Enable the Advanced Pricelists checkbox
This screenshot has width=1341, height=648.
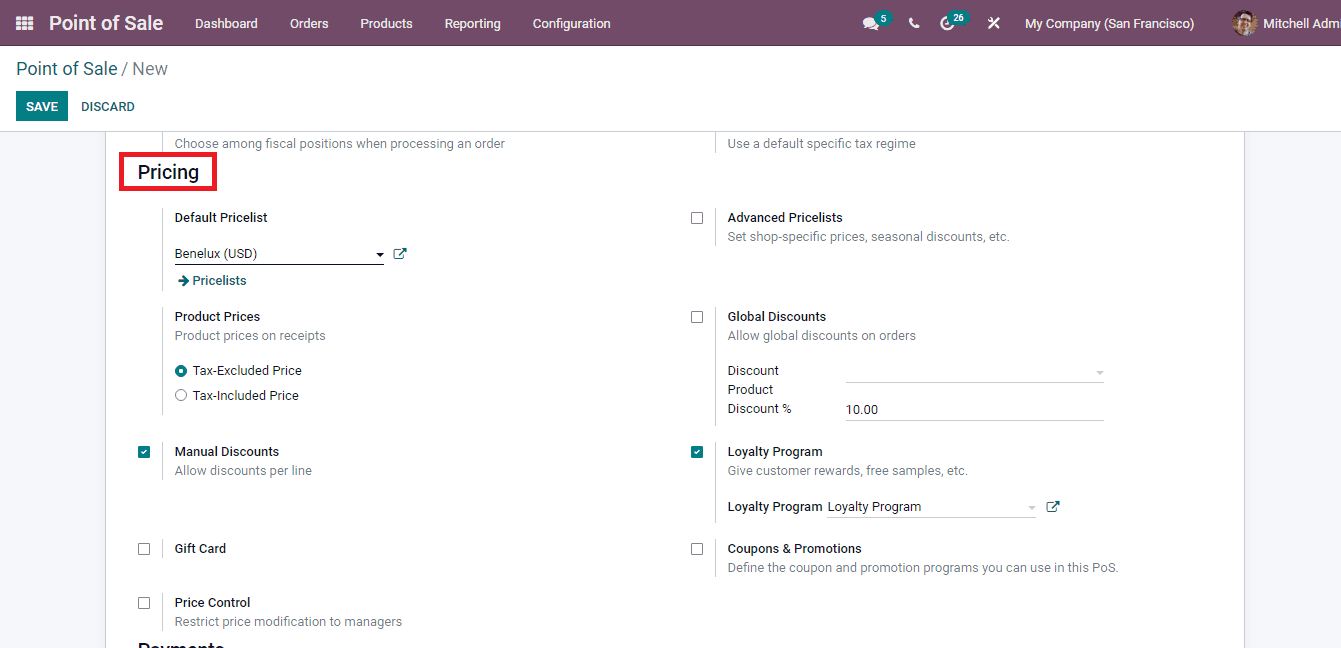pos(697,217)
